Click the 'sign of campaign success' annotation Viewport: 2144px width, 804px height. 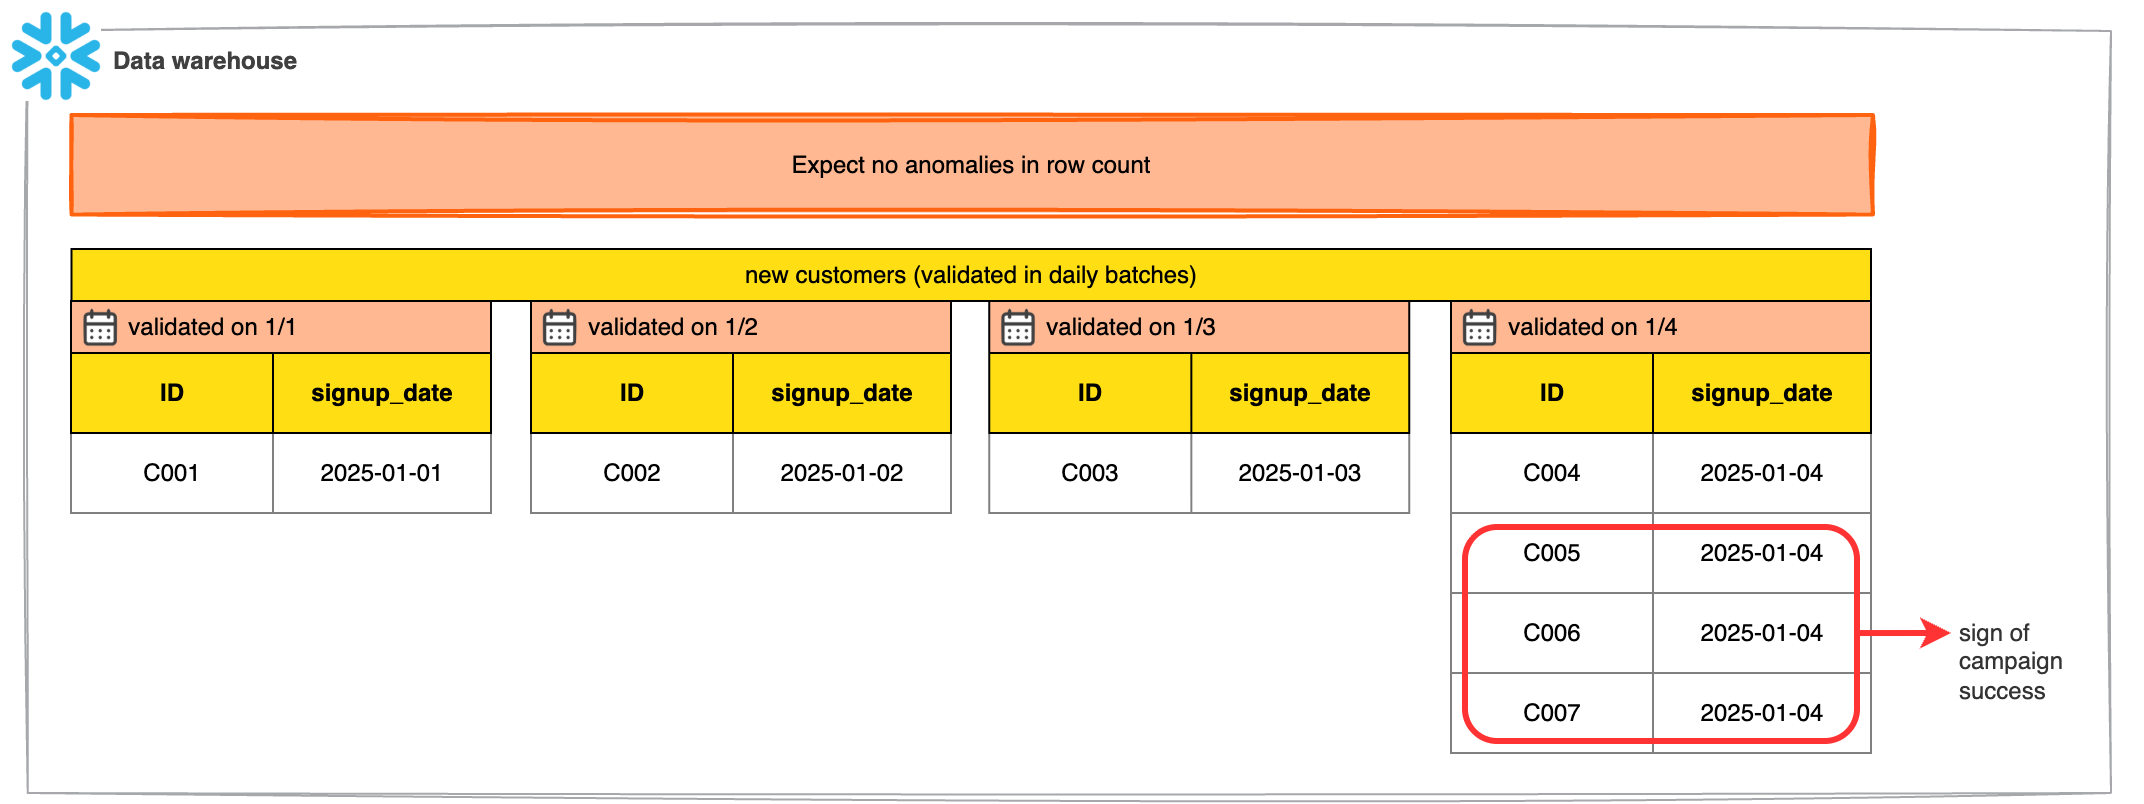[x=2009, y=662]
